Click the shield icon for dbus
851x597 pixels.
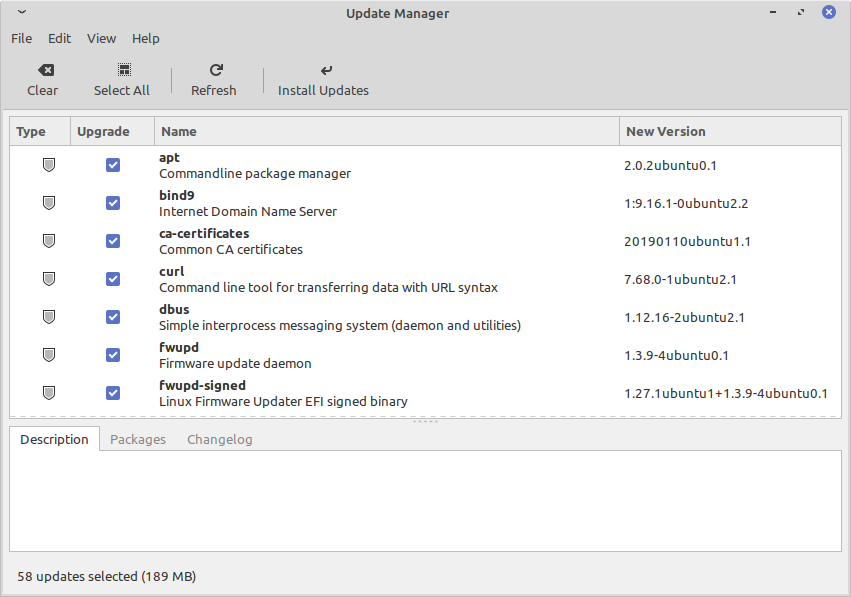click(x=48, y=317)
